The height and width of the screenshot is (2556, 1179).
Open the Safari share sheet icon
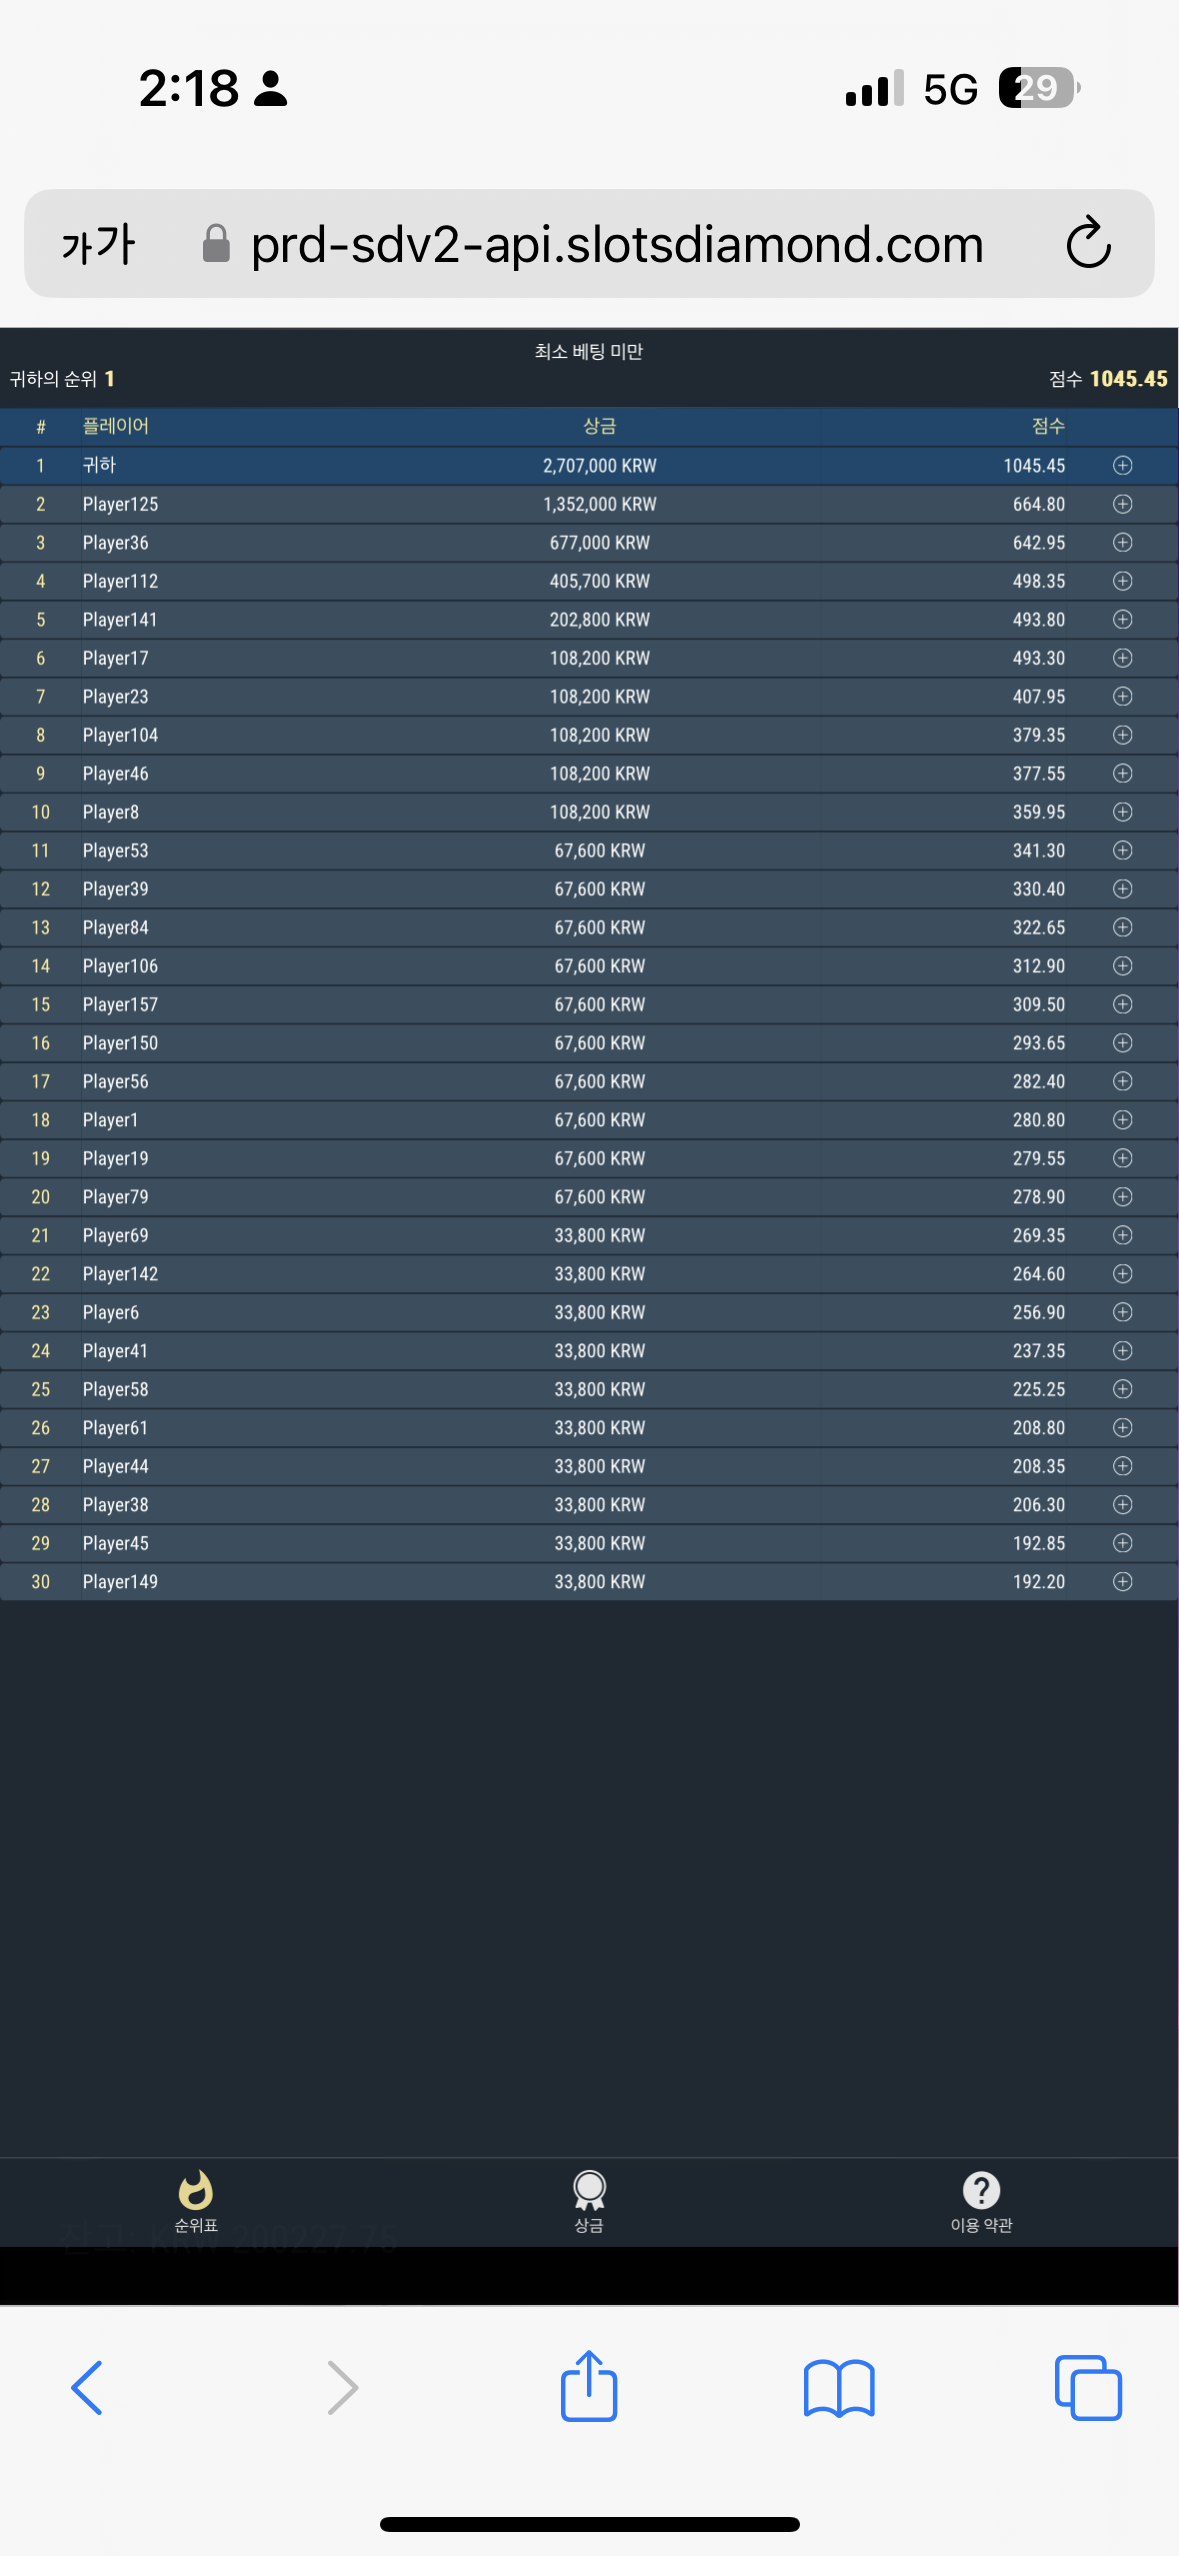pyautogui.click(x=589, y=2386)
